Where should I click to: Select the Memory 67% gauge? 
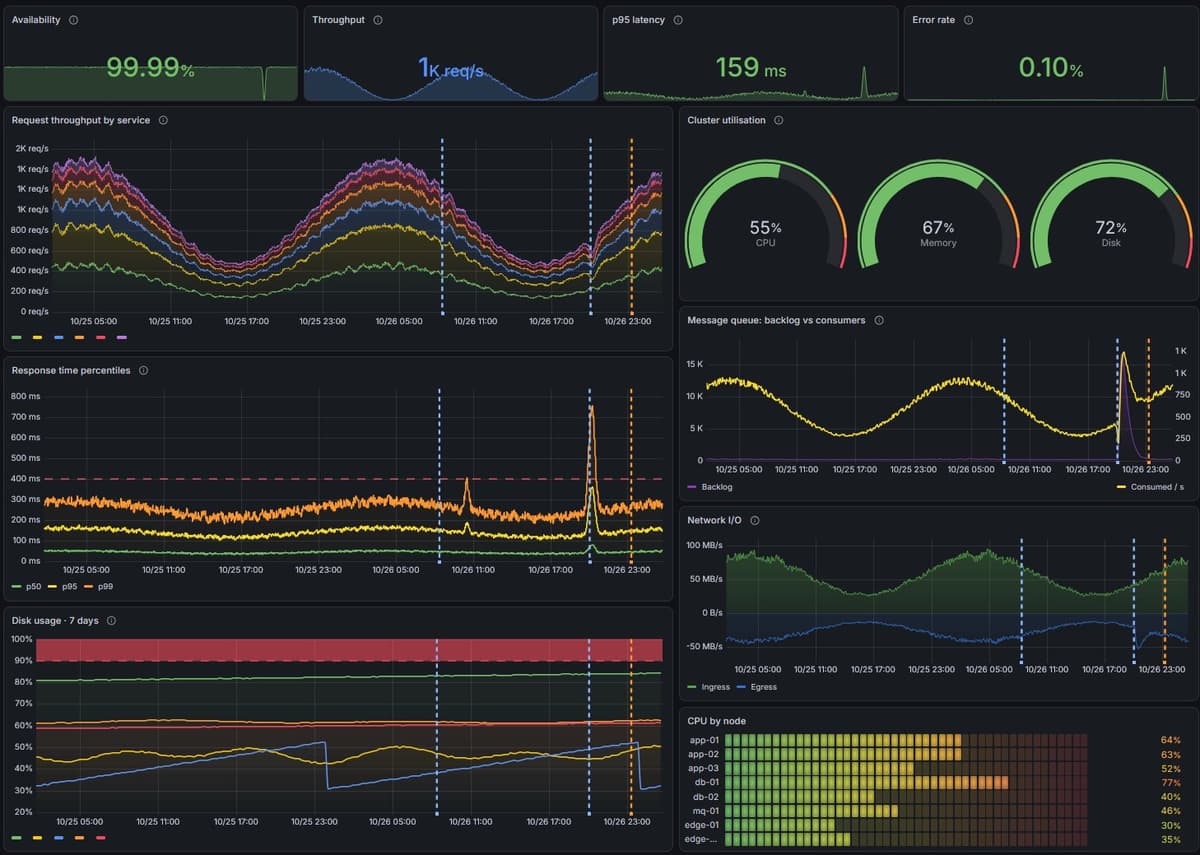[x=938, y=215]
